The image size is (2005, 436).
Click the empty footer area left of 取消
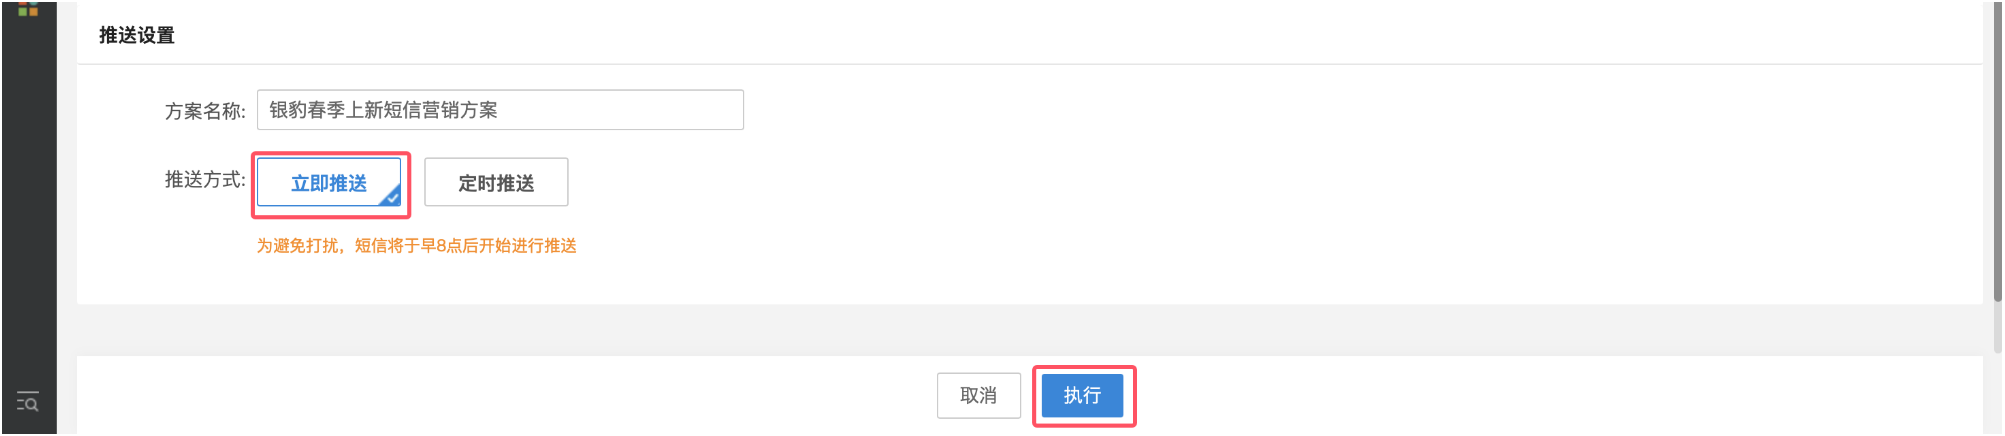tap(500, 396)
